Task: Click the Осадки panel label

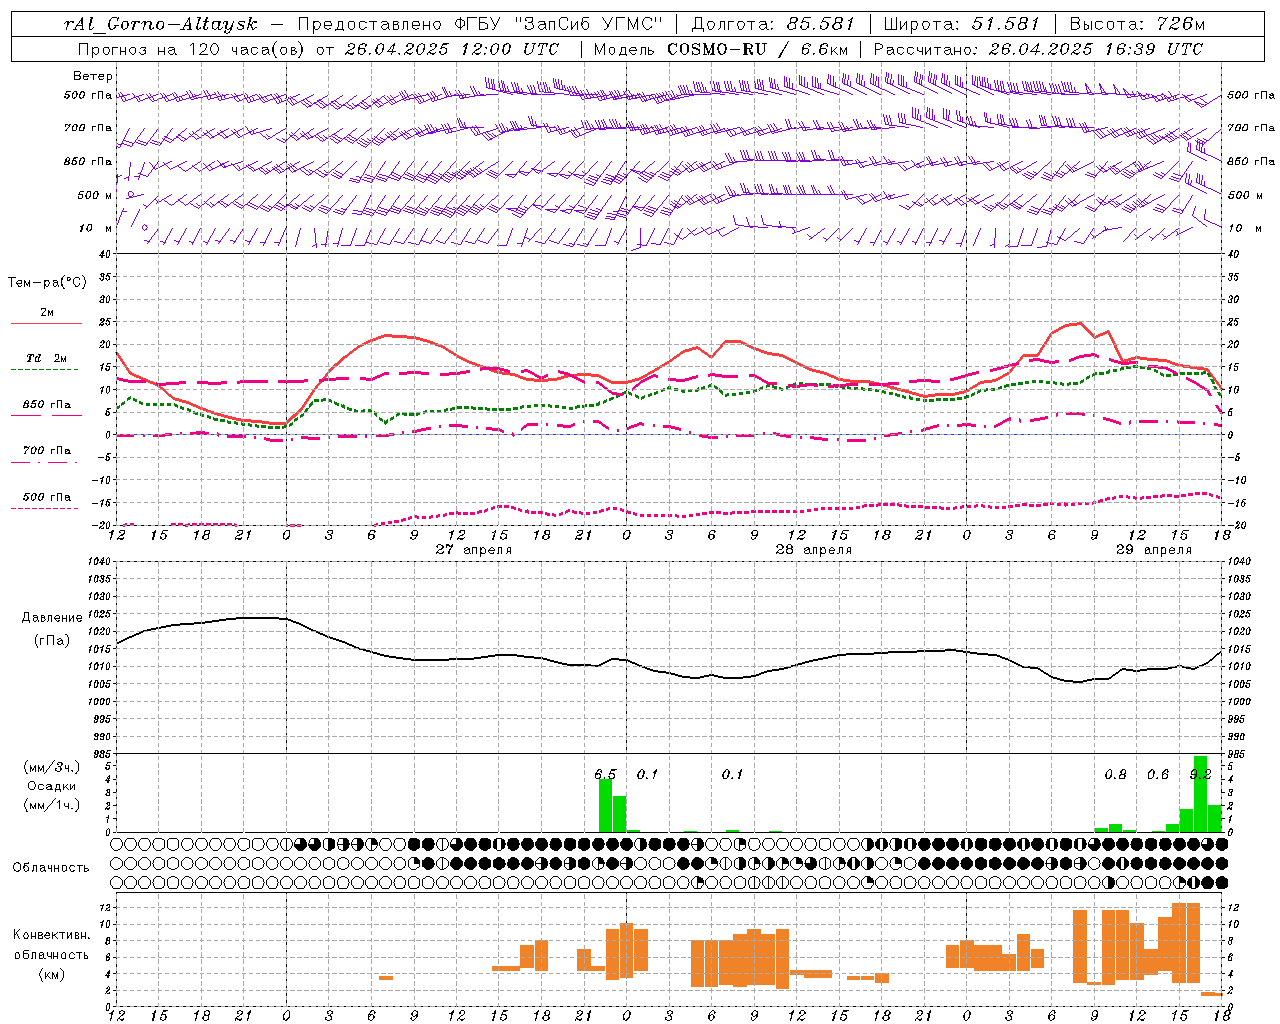Action: pos(52,786)
